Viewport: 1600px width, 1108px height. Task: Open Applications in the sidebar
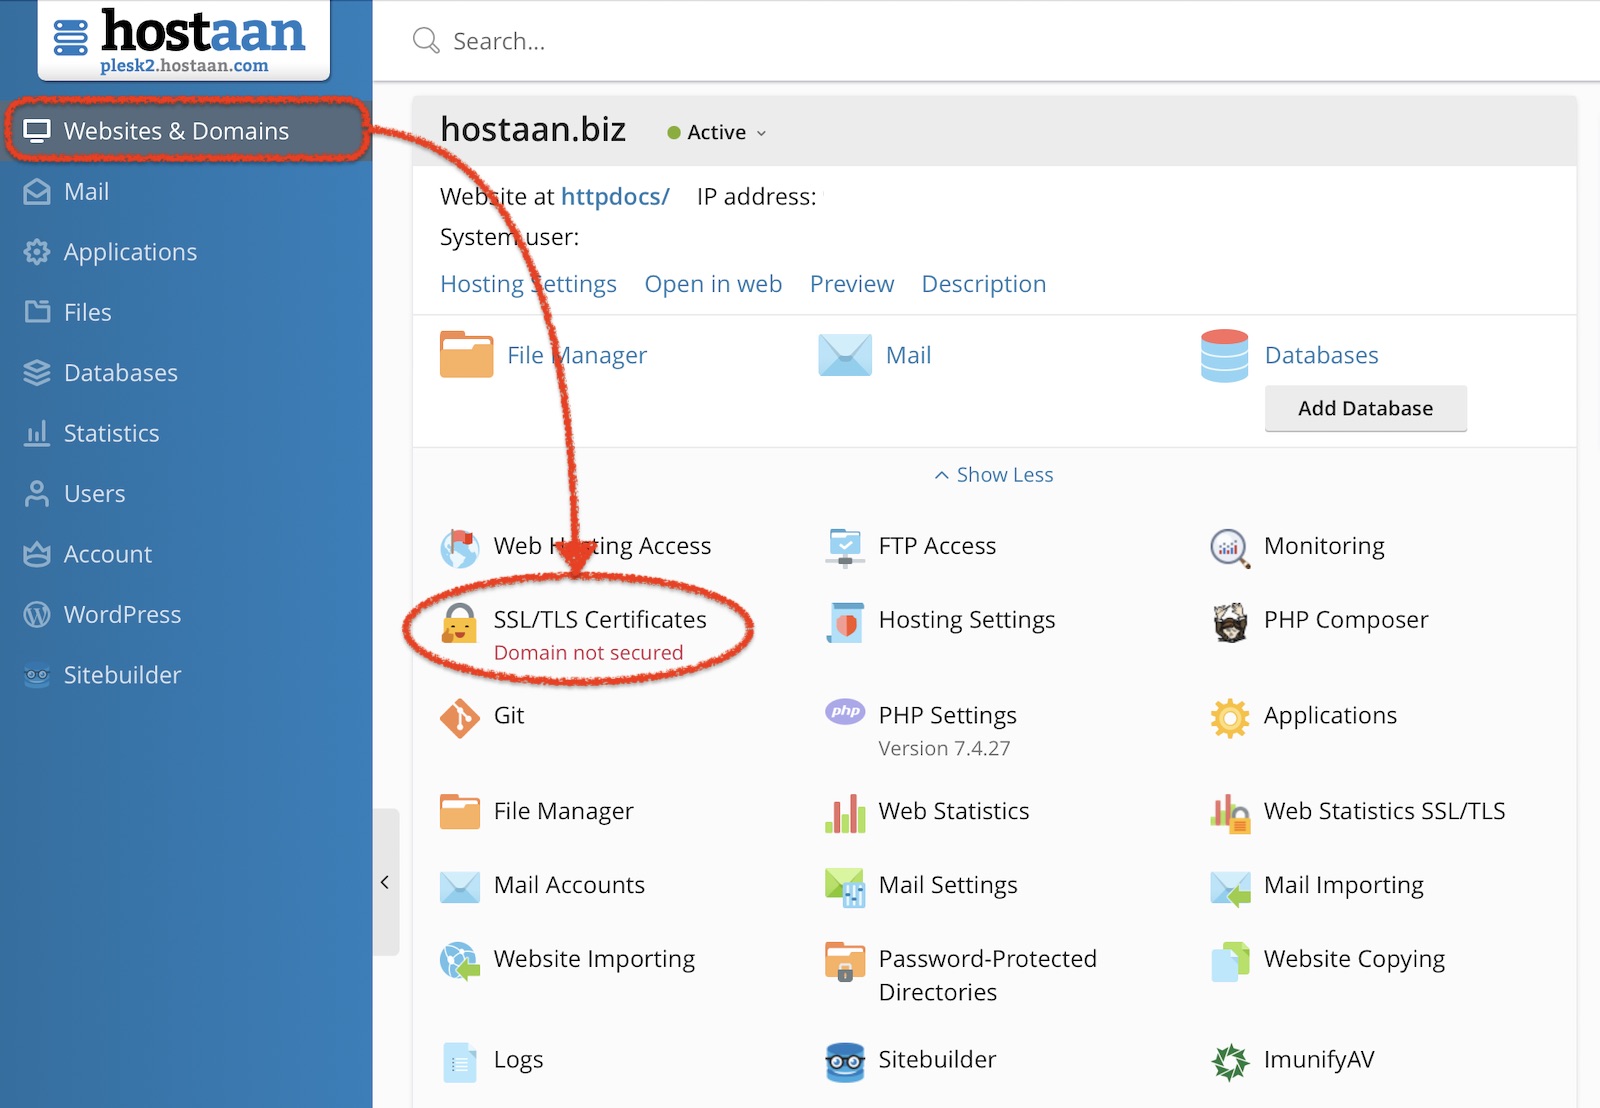[186, 252]
